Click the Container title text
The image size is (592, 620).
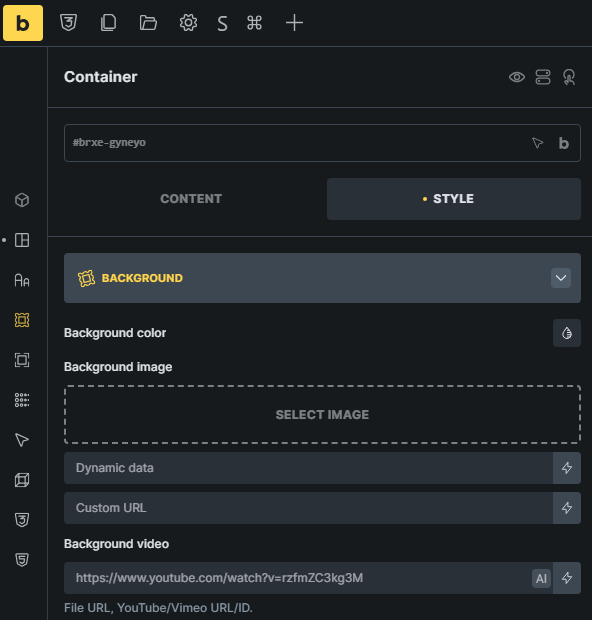pos(100,77)
